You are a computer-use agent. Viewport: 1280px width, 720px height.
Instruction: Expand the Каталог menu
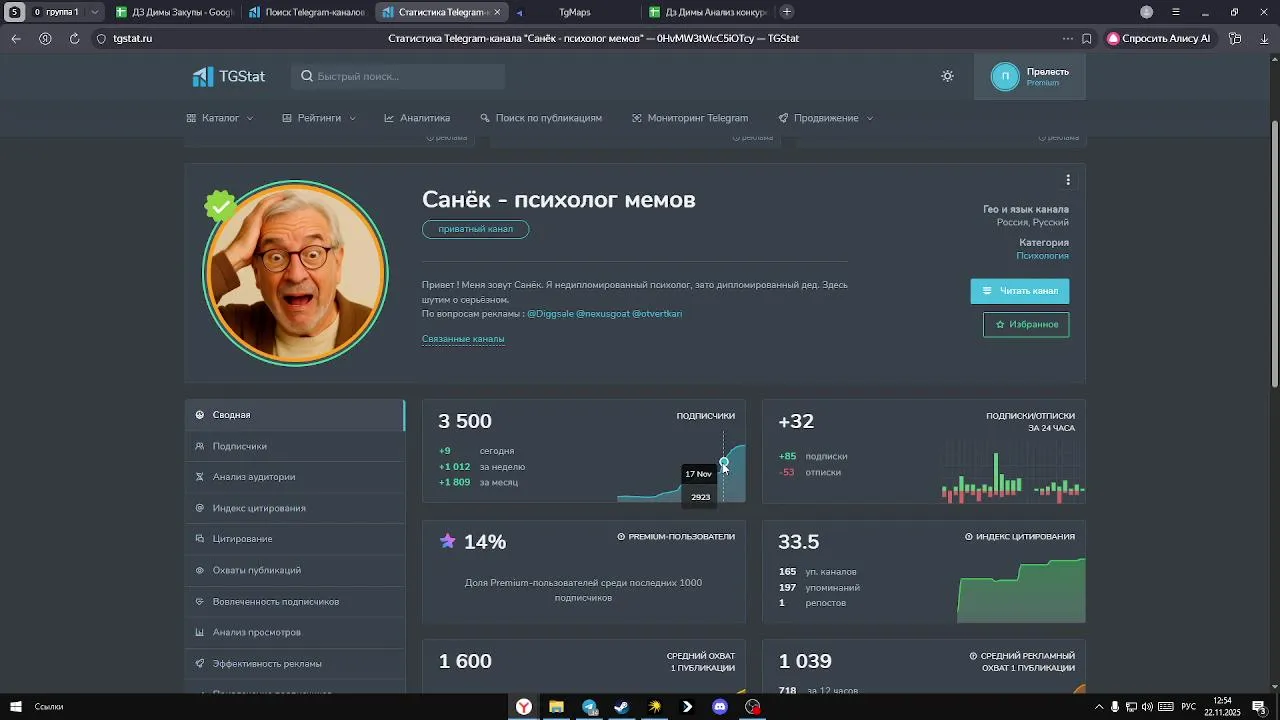[220, 118]
